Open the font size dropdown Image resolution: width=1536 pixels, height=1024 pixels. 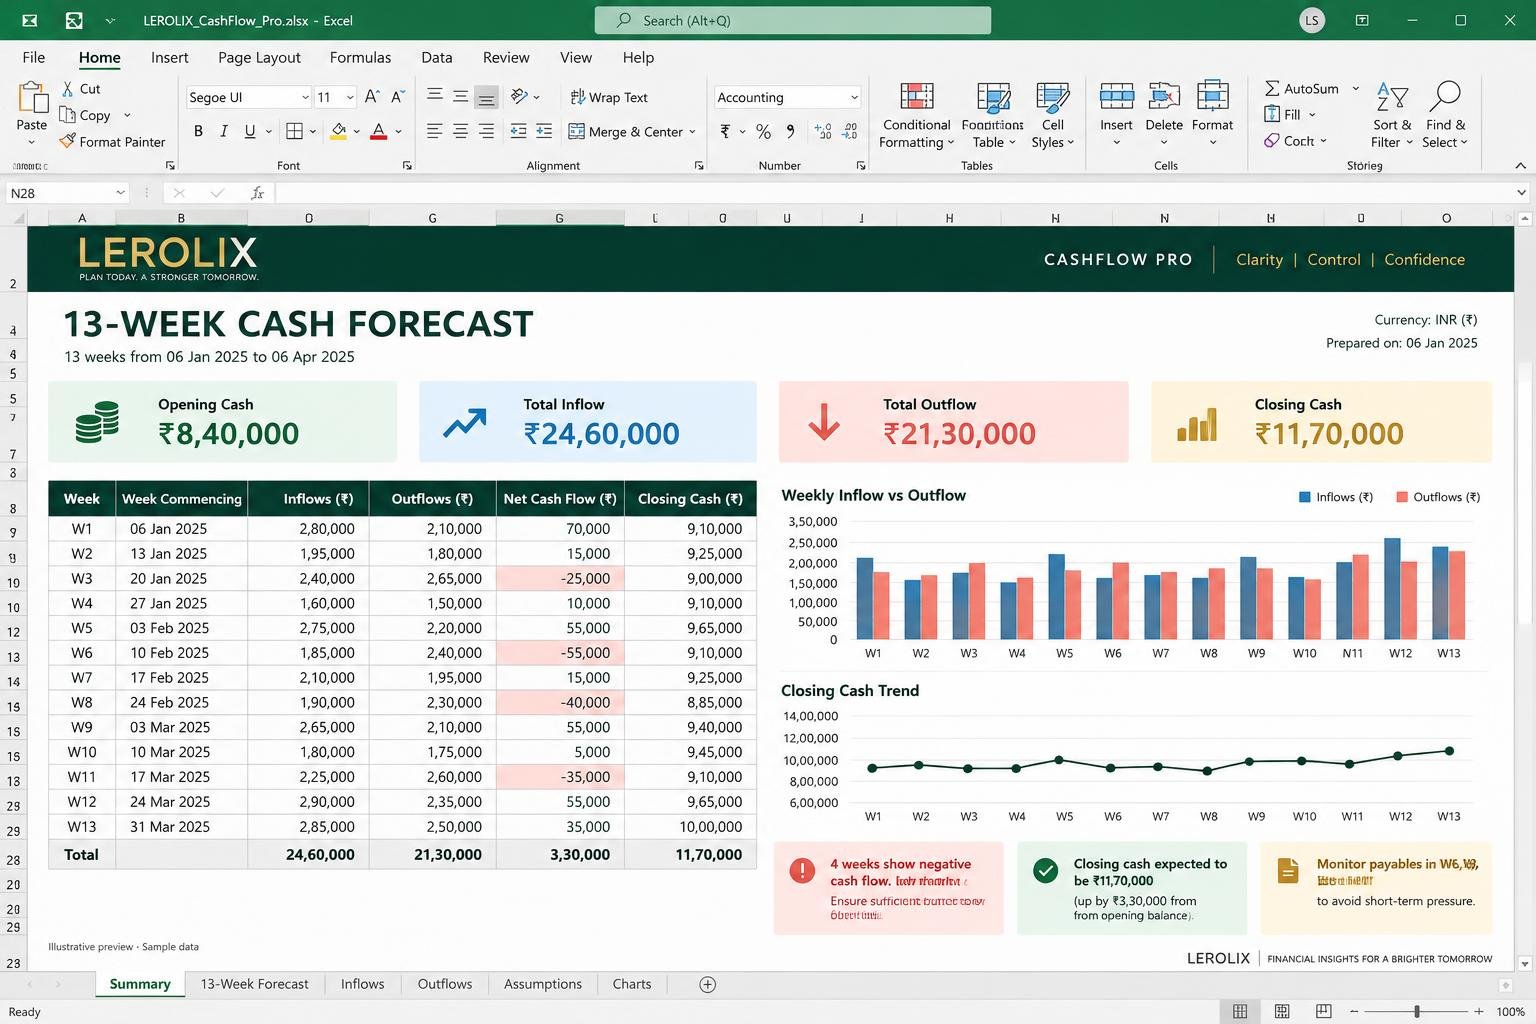click(350, 97)
